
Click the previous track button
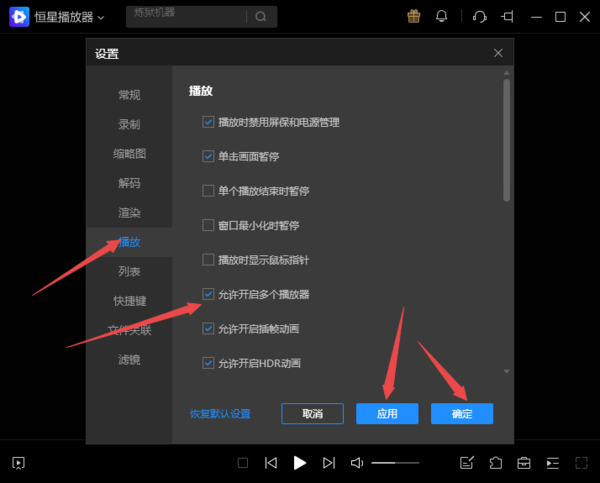271,463
